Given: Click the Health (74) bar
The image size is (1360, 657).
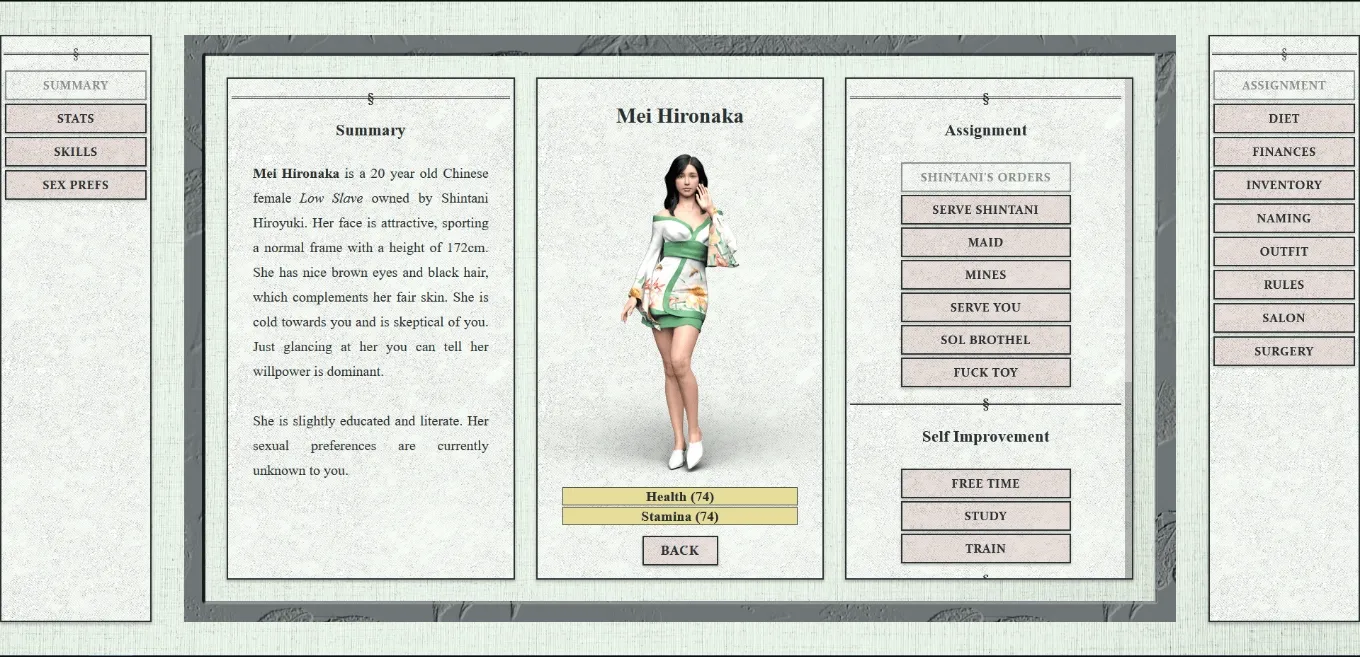Looking at the screenshot, I should click(680, 496).
